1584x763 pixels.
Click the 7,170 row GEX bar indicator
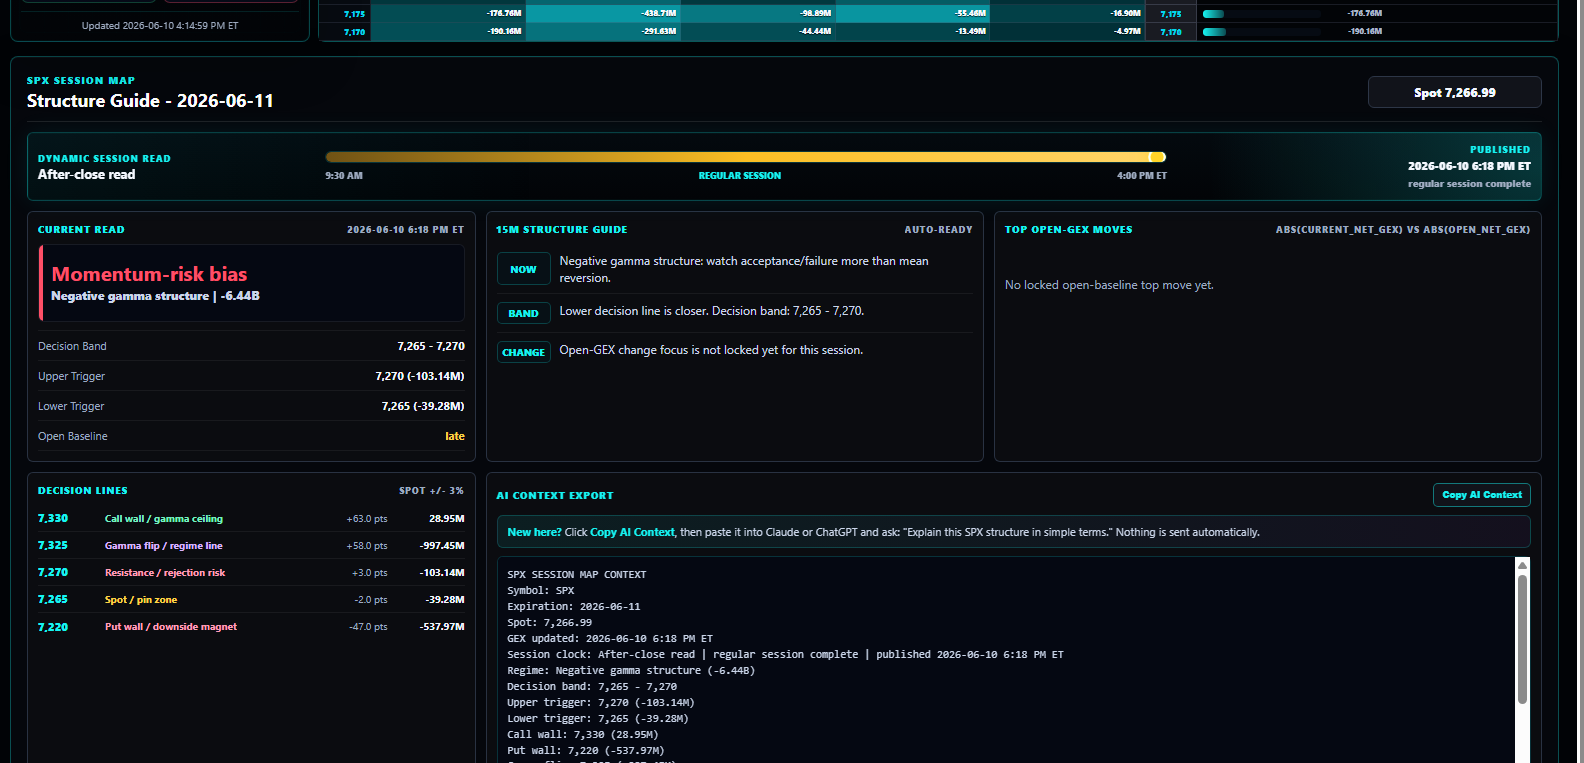click(1214, 32)
